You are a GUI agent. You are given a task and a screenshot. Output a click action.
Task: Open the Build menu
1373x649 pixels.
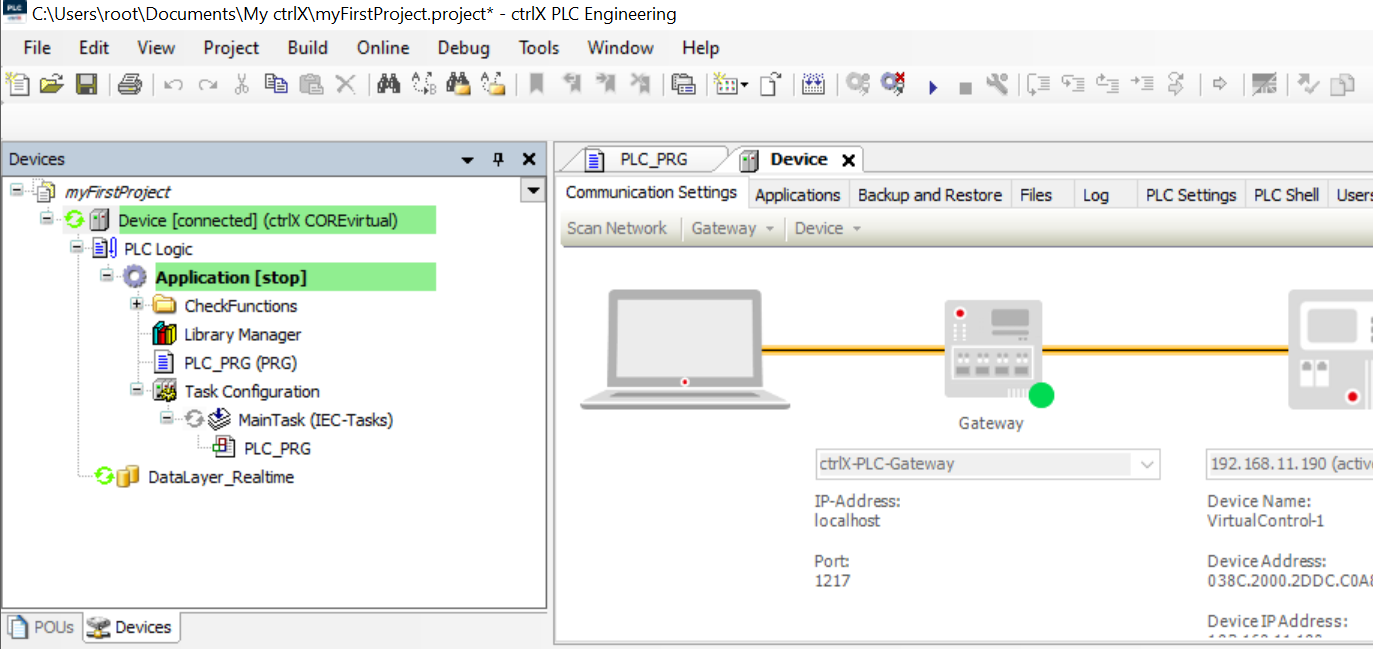click(307, 48)
